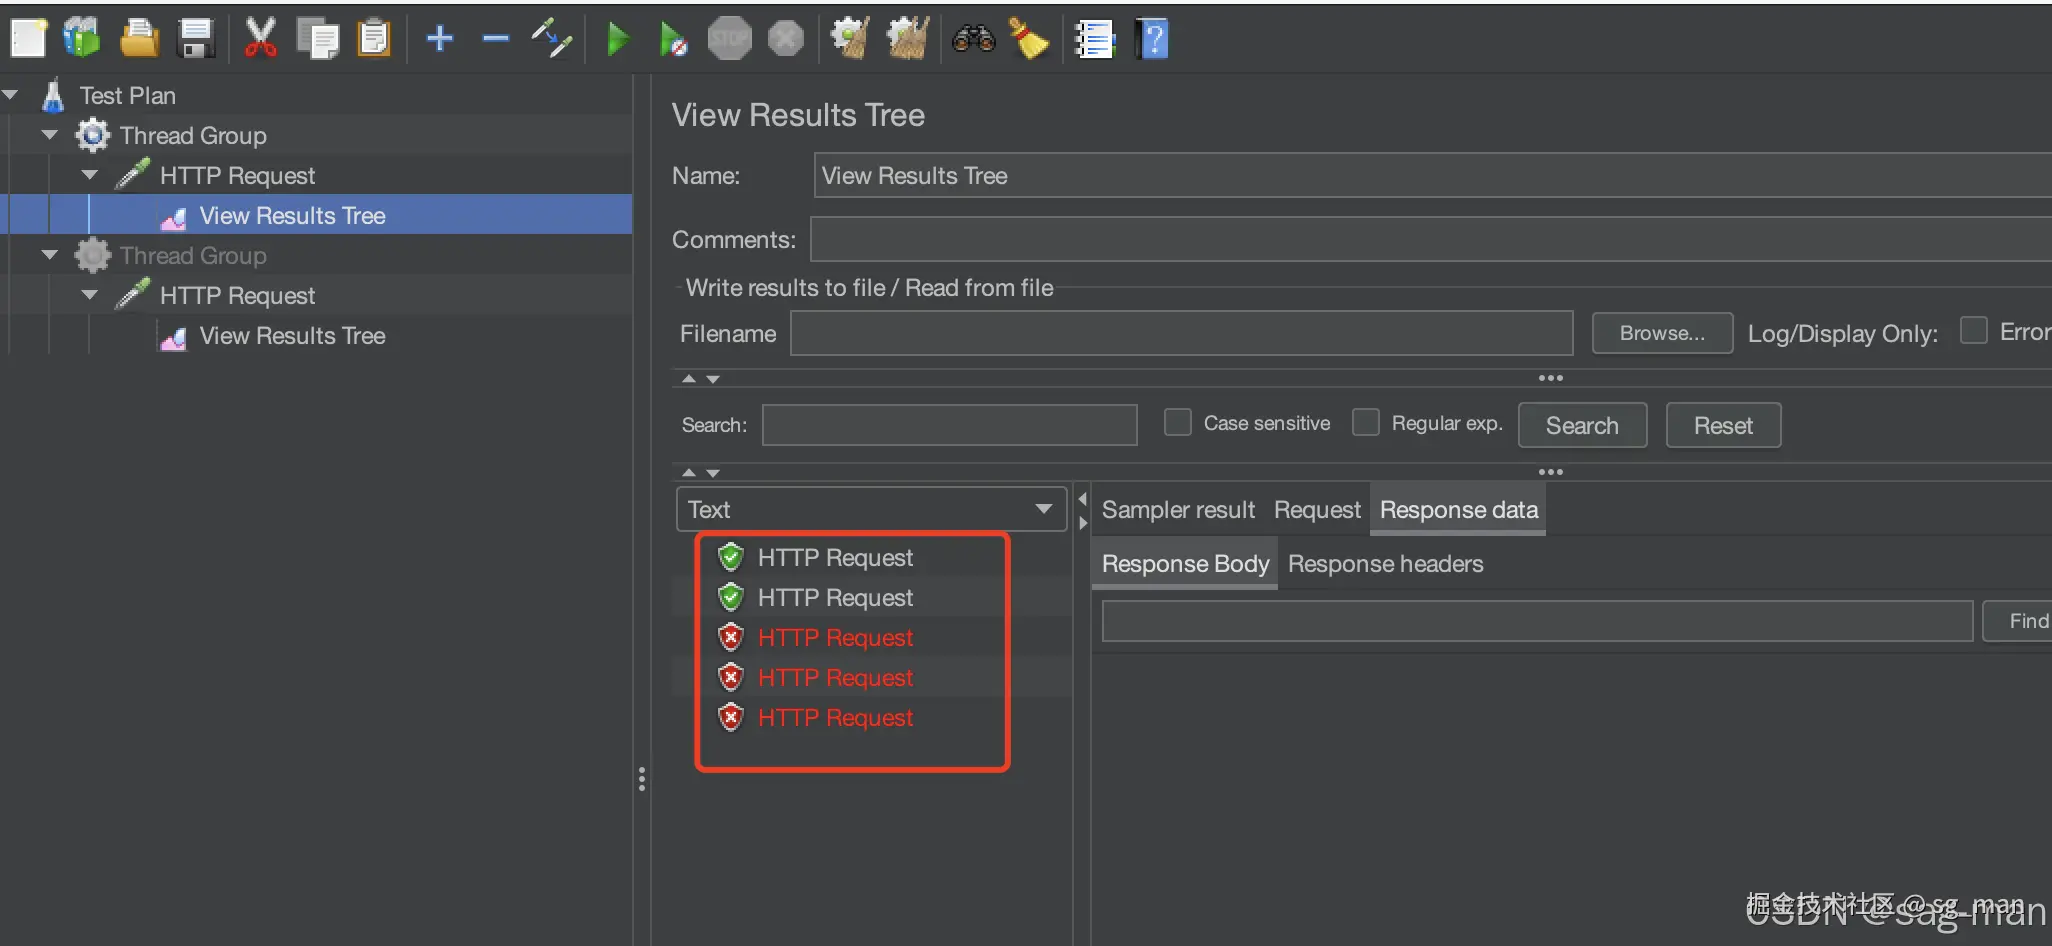Click the highlighted View Results Tree graph icon
Screen dimensions: 2052x946
[x=173, y=217]
